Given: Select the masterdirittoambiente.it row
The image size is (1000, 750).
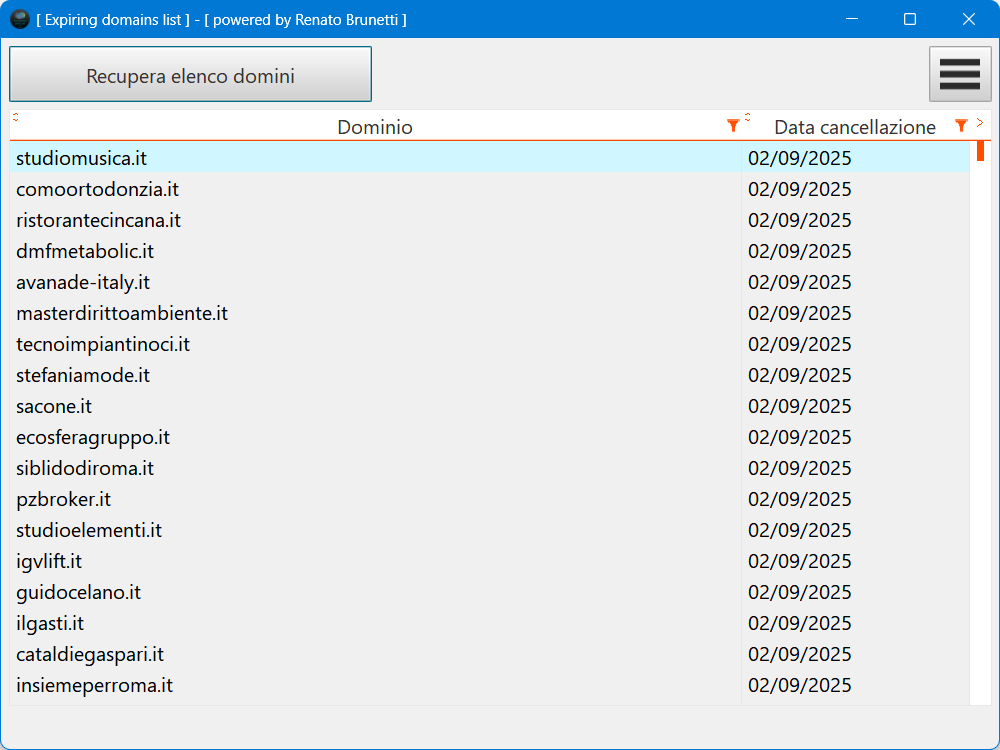Looking at the screenshot, I should pos(122,313).
